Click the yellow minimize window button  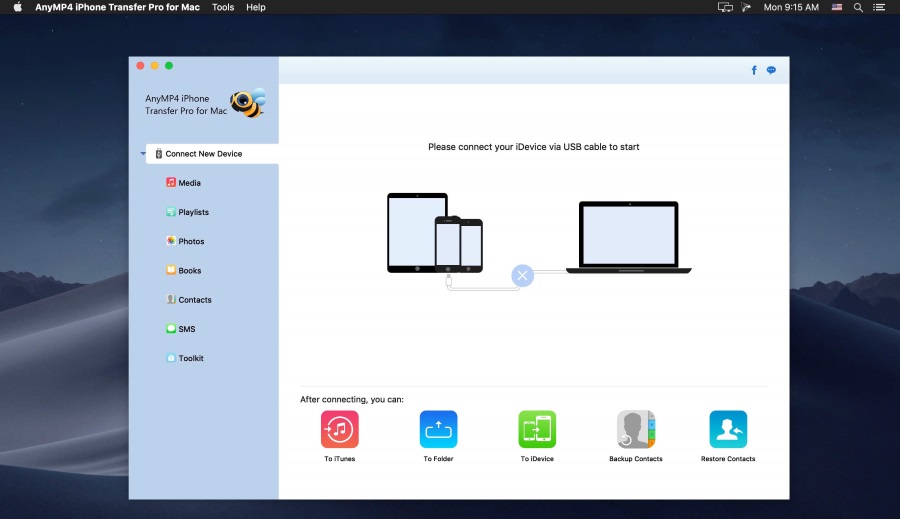(154, 65)
